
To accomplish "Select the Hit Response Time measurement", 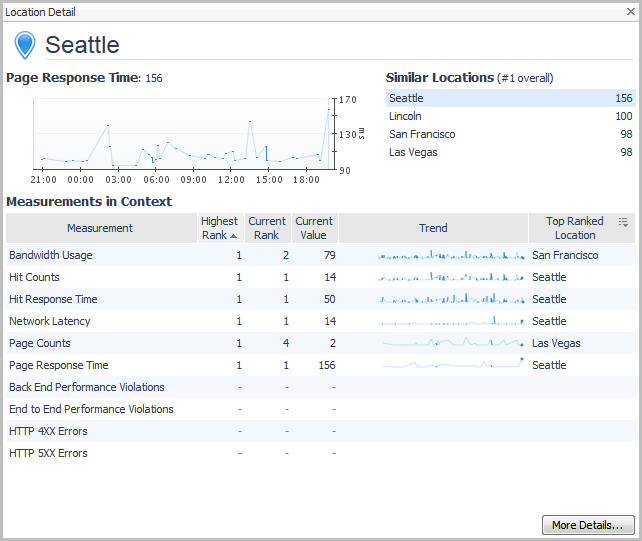I will [53, 299].
